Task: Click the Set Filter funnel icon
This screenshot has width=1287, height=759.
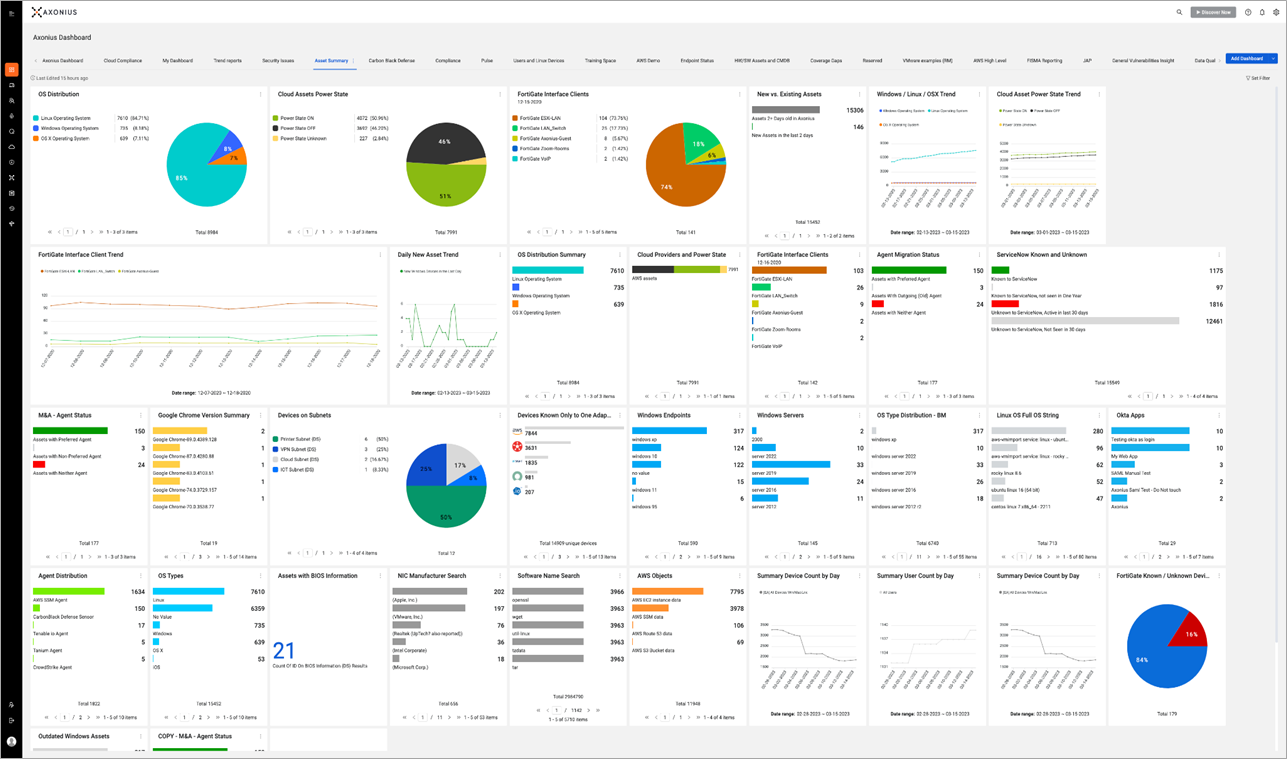Action: click(1248, 77)
